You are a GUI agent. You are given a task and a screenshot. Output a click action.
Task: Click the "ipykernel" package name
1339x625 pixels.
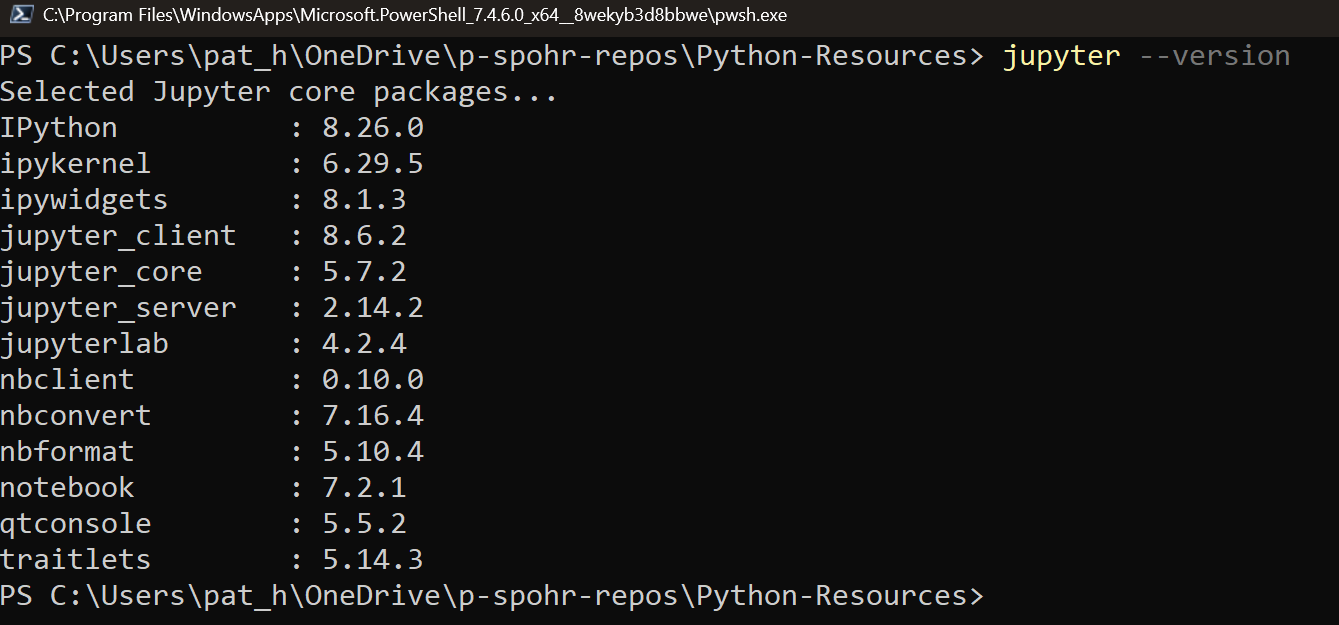pyautogui.click(x=76, y=164)
